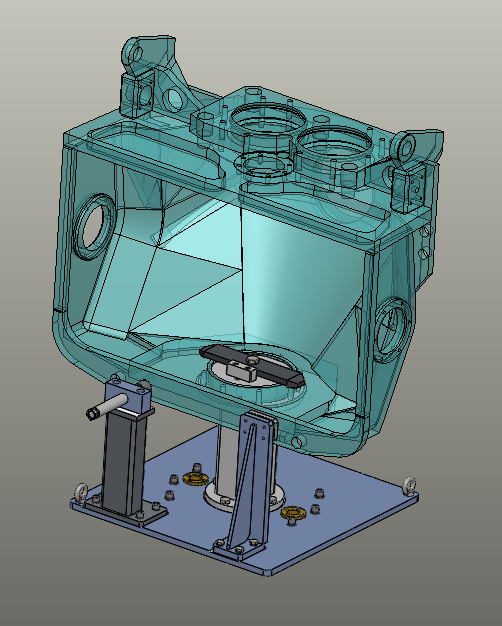The height and width of the screenshot is (626, 502).
Task: Select the eyebolt at left base plate corner
Action: coord(80,492)
